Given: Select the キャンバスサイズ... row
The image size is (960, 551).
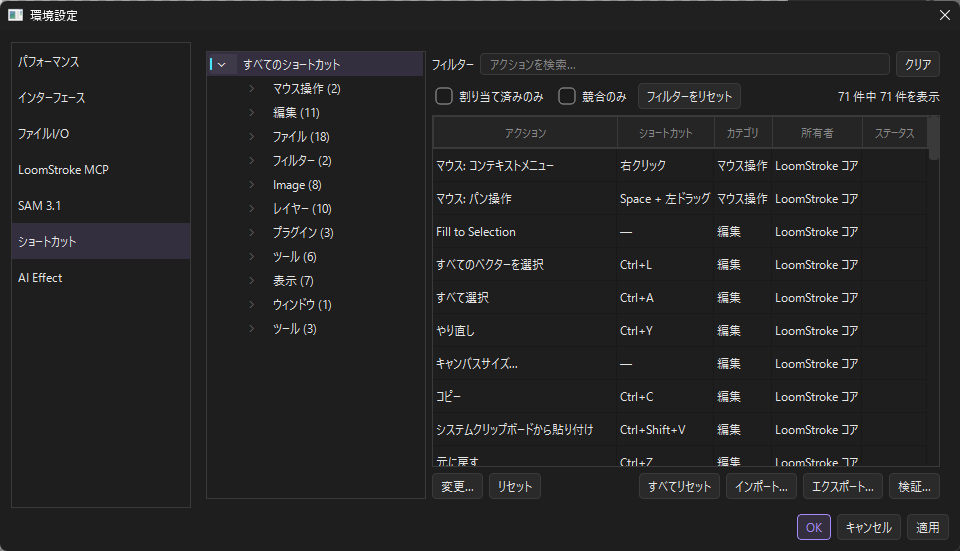Looking at the screenshot, I should click(680, 364).
